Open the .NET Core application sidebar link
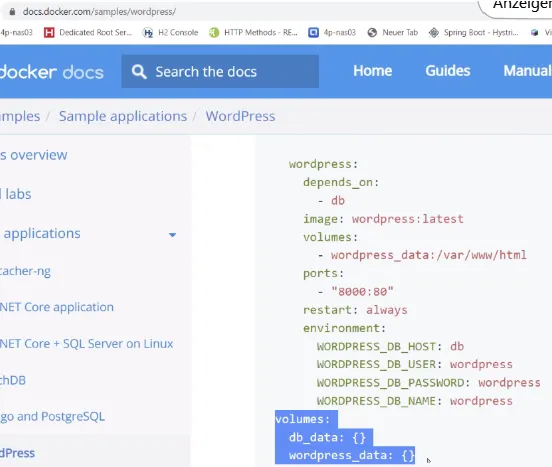552x467 pixels. point(57,307)
